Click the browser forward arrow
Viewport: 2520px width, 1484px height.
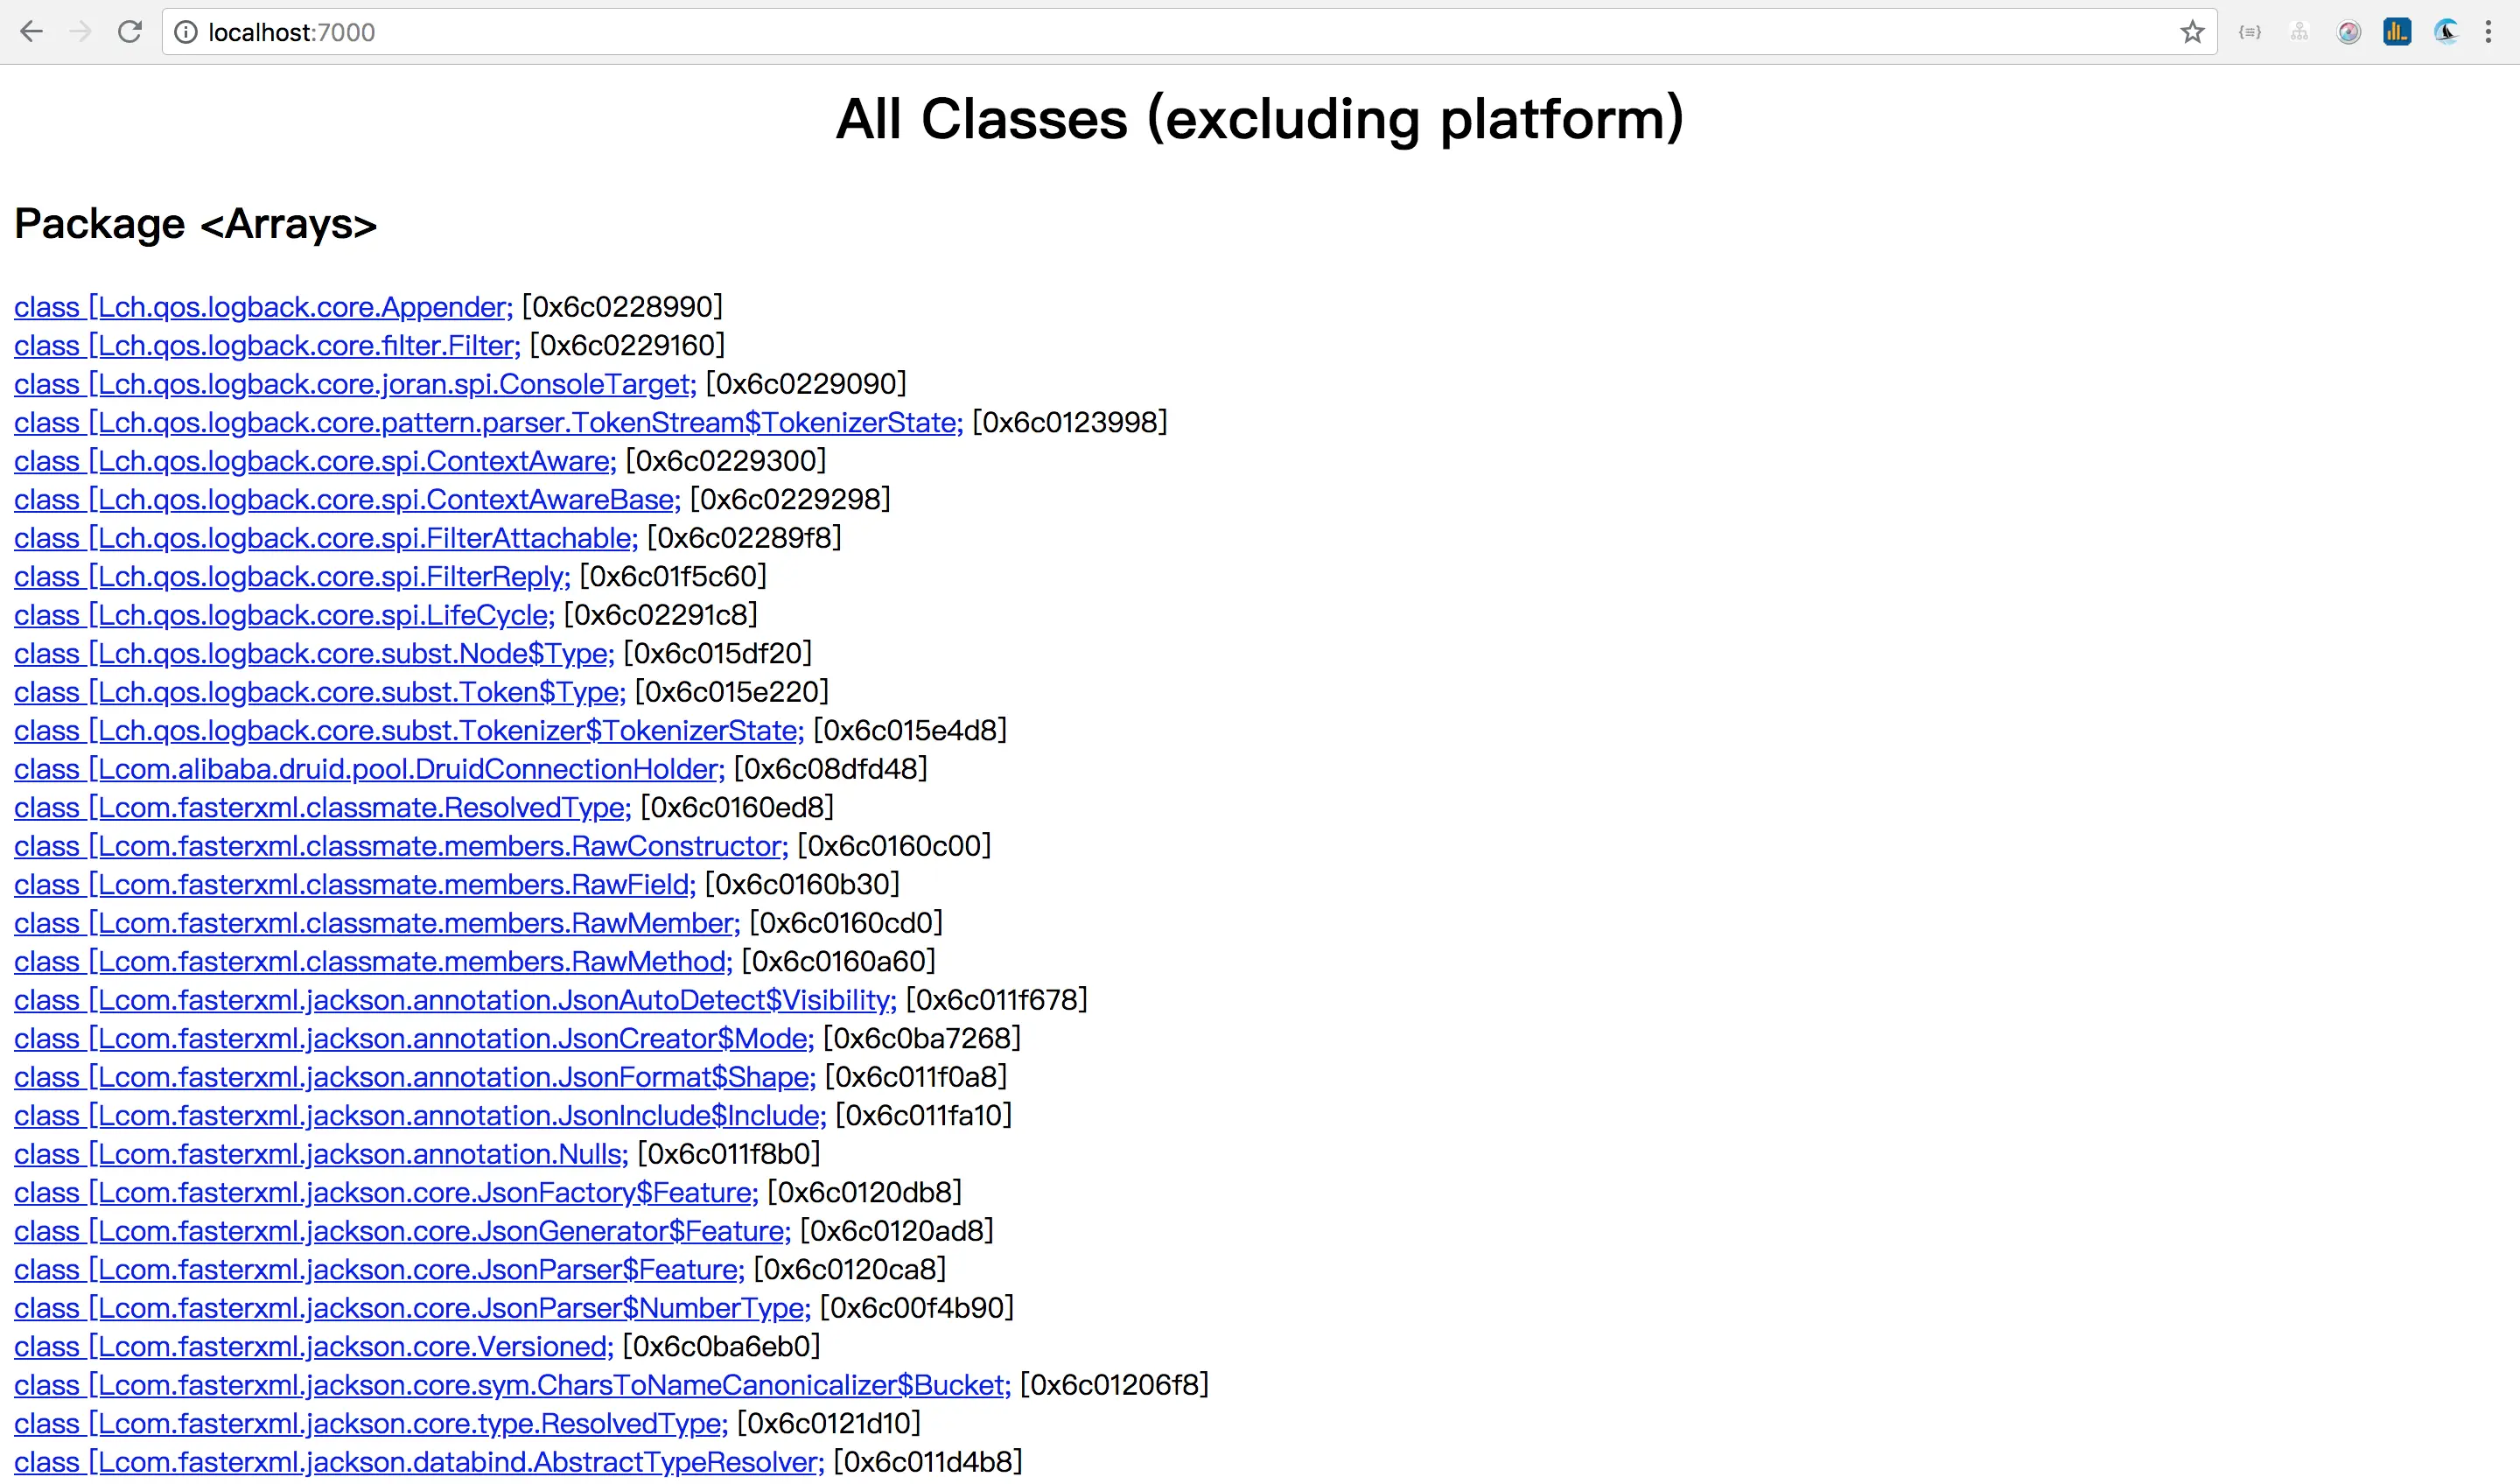(x=80, y=32)
